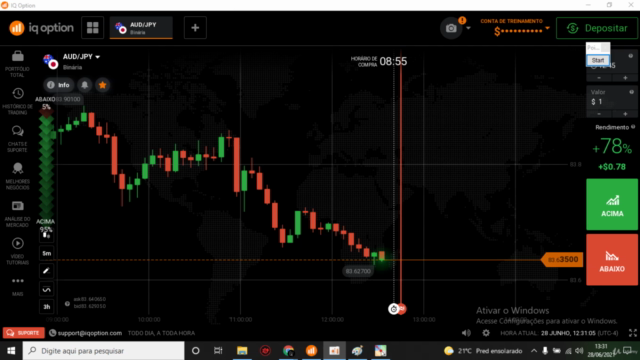Add a new asset tab with plus
This screenshot has height=360, width=640.
point(195,28)
